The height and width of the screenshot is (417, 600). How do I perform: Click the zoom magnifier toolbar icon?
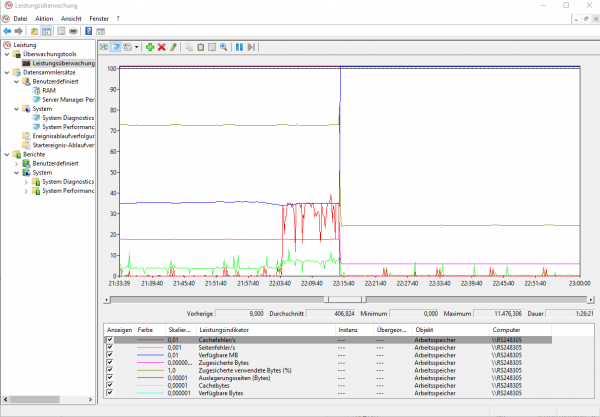click(224, 47)
